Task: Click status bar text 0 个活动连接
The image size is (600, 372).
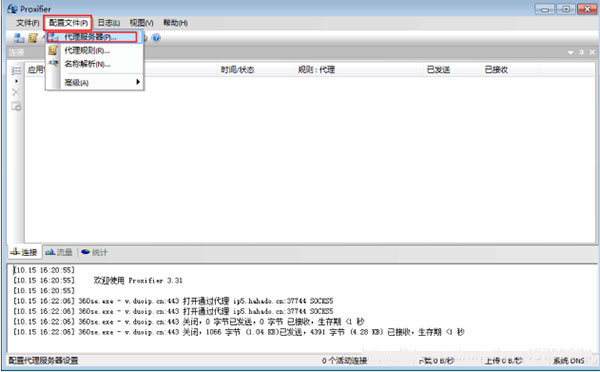Action: pyautogui.click(x=344, y=361)
